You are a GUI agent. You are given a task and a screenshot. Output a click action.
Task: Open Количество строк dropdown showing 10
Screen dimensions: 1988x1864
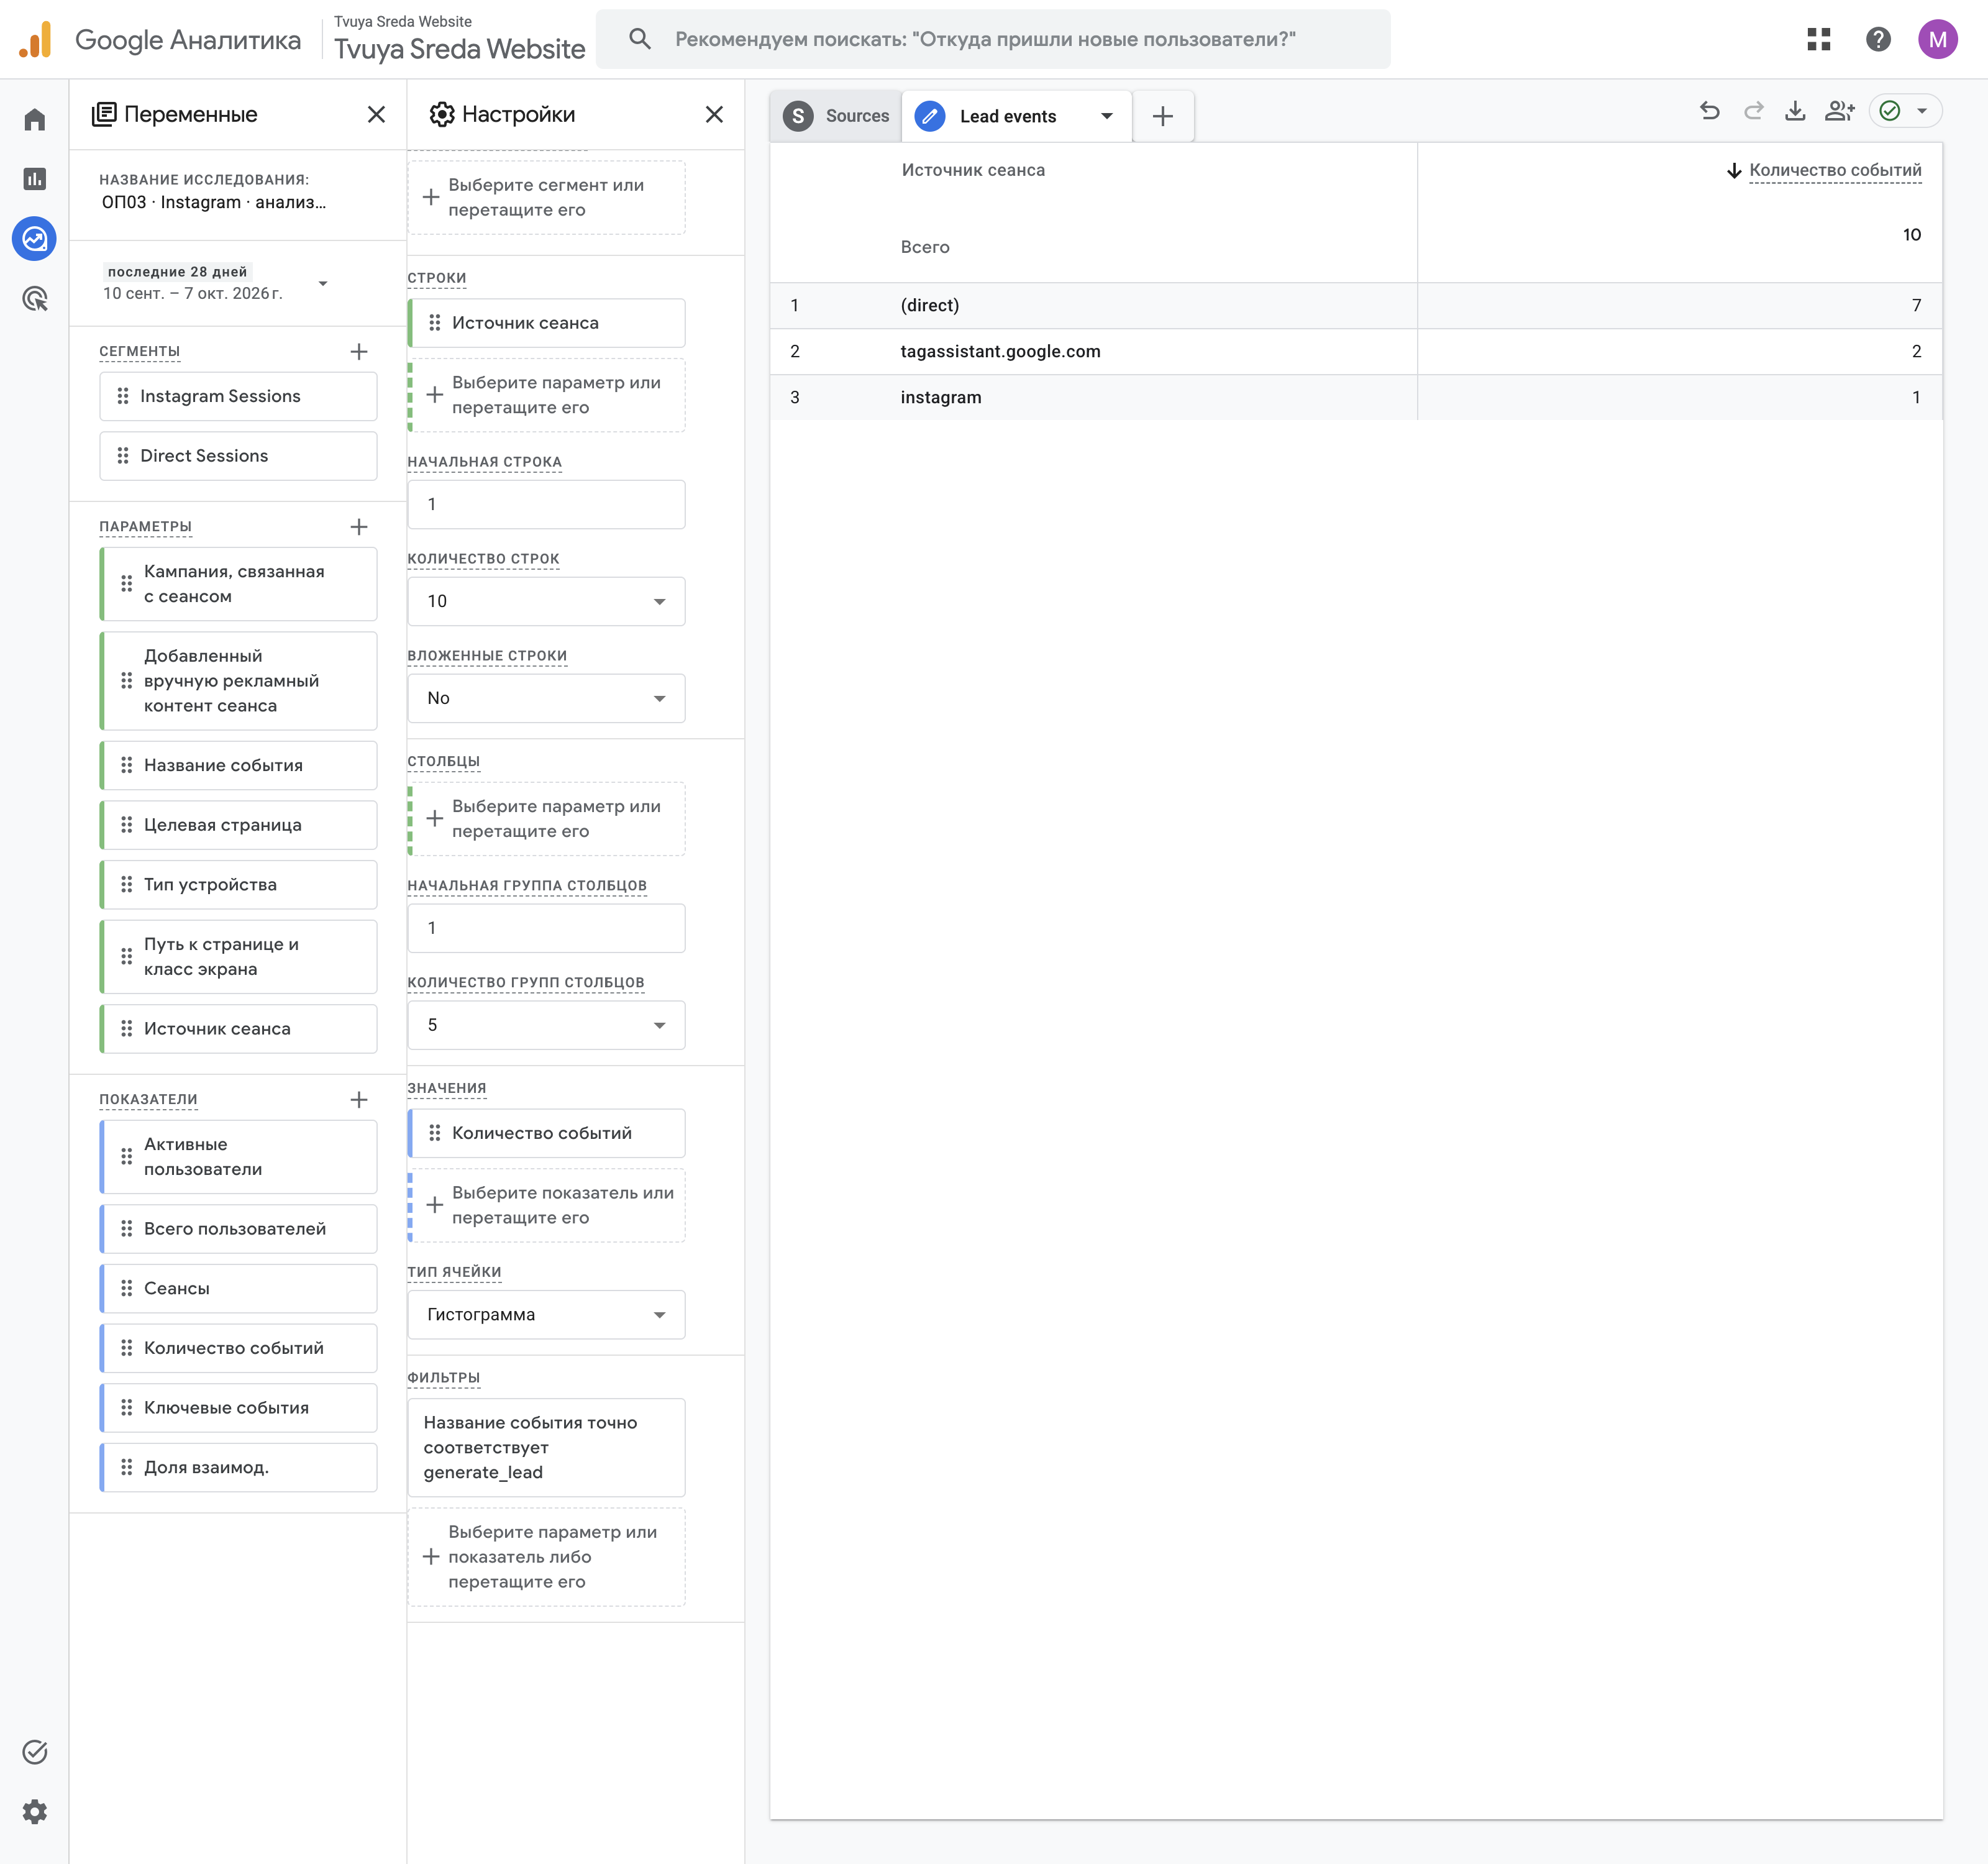click(546, 601)
